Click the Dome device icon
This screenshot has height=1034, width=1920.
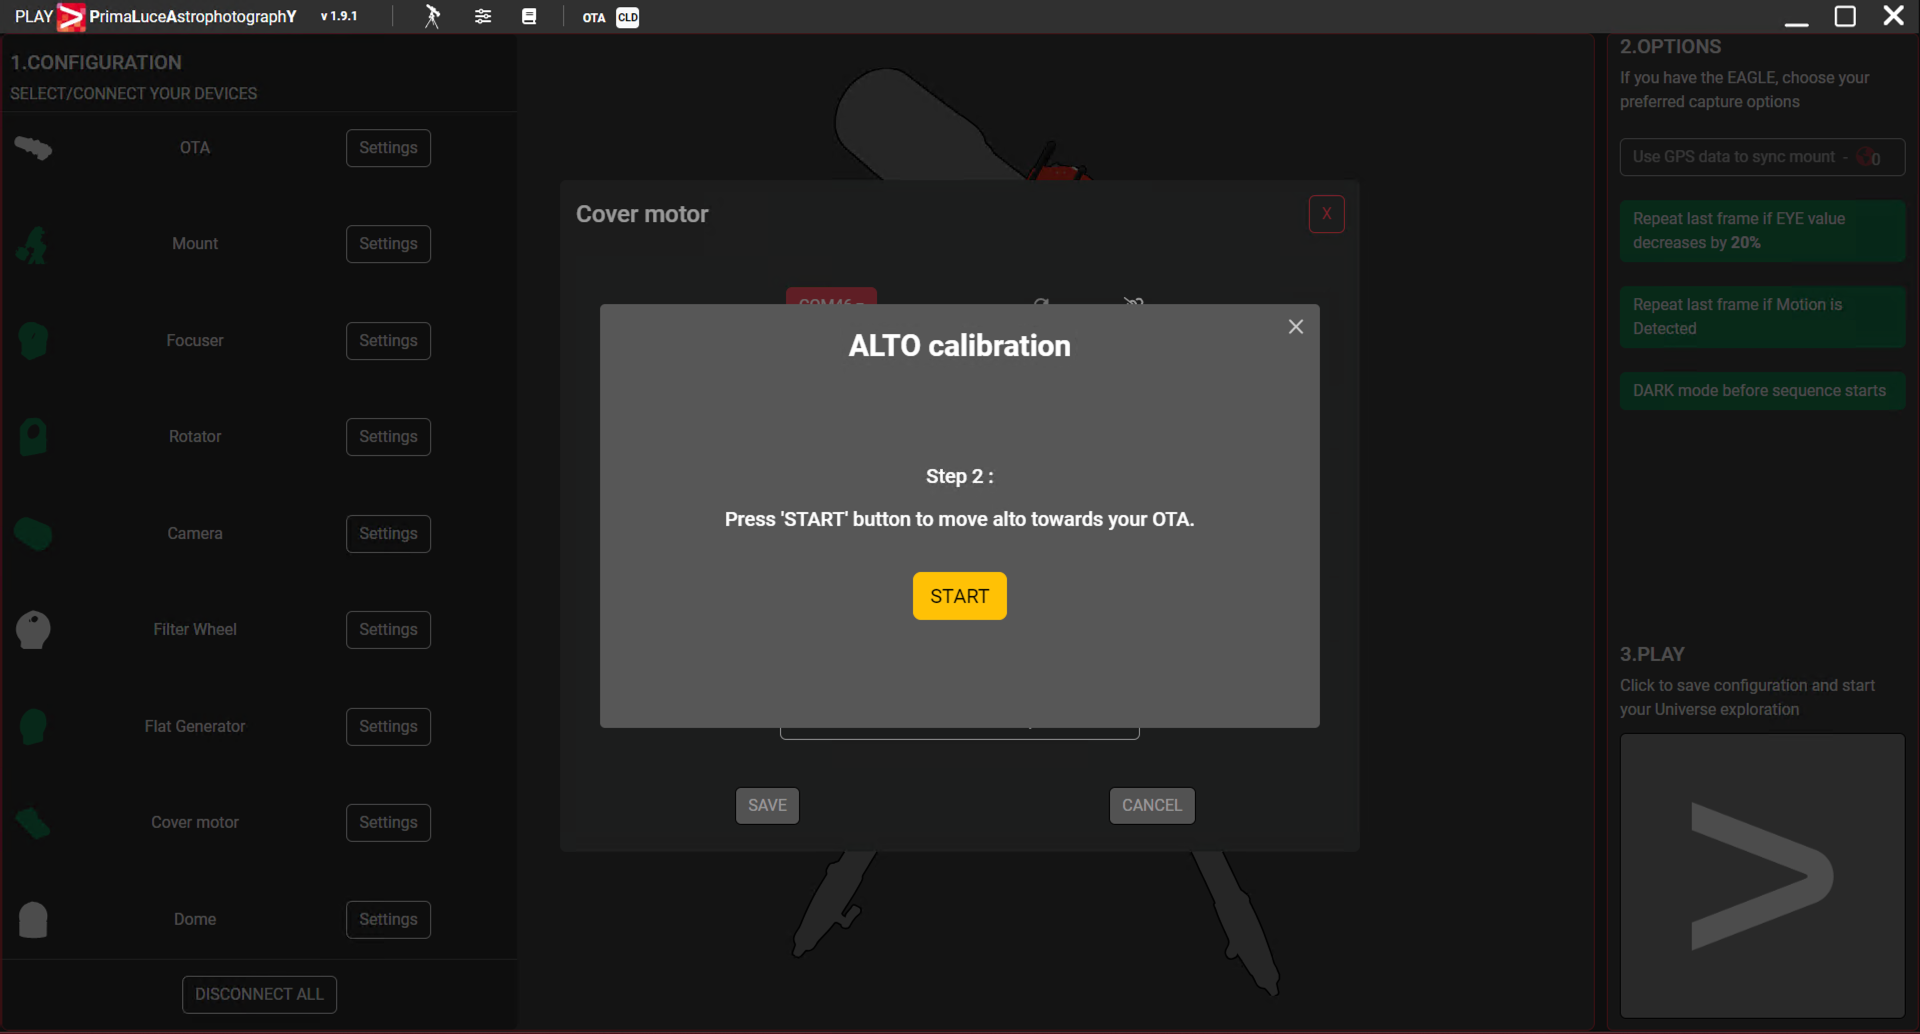pos(33,919)
